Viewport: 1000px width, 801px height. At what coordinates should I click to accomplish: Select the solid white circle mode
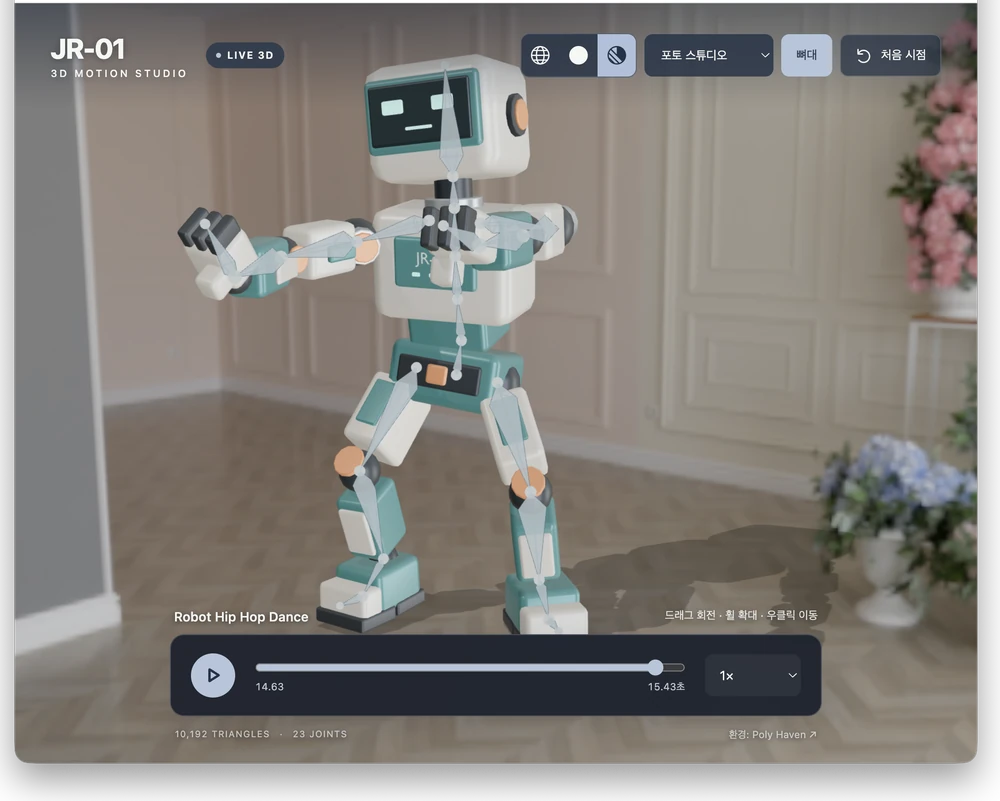point(578,55)
